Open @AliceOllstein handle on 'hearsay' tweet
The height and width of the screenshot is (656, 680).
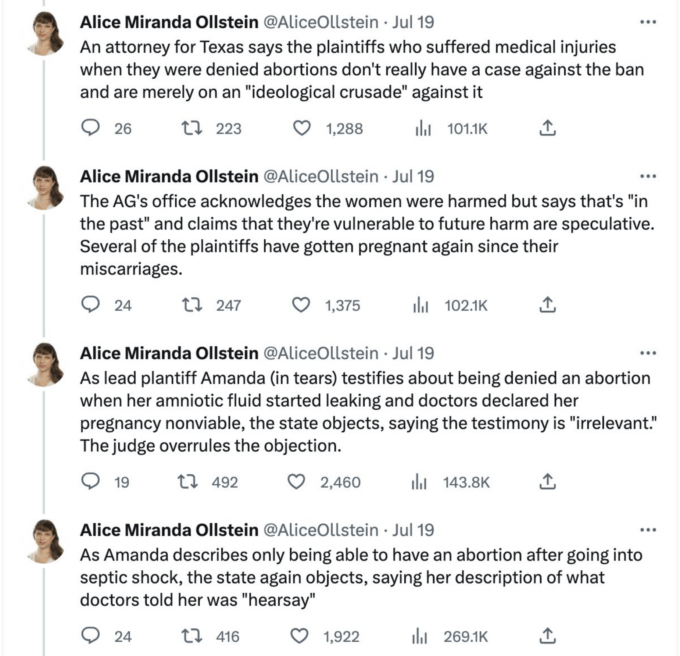[x=321, y=530]
